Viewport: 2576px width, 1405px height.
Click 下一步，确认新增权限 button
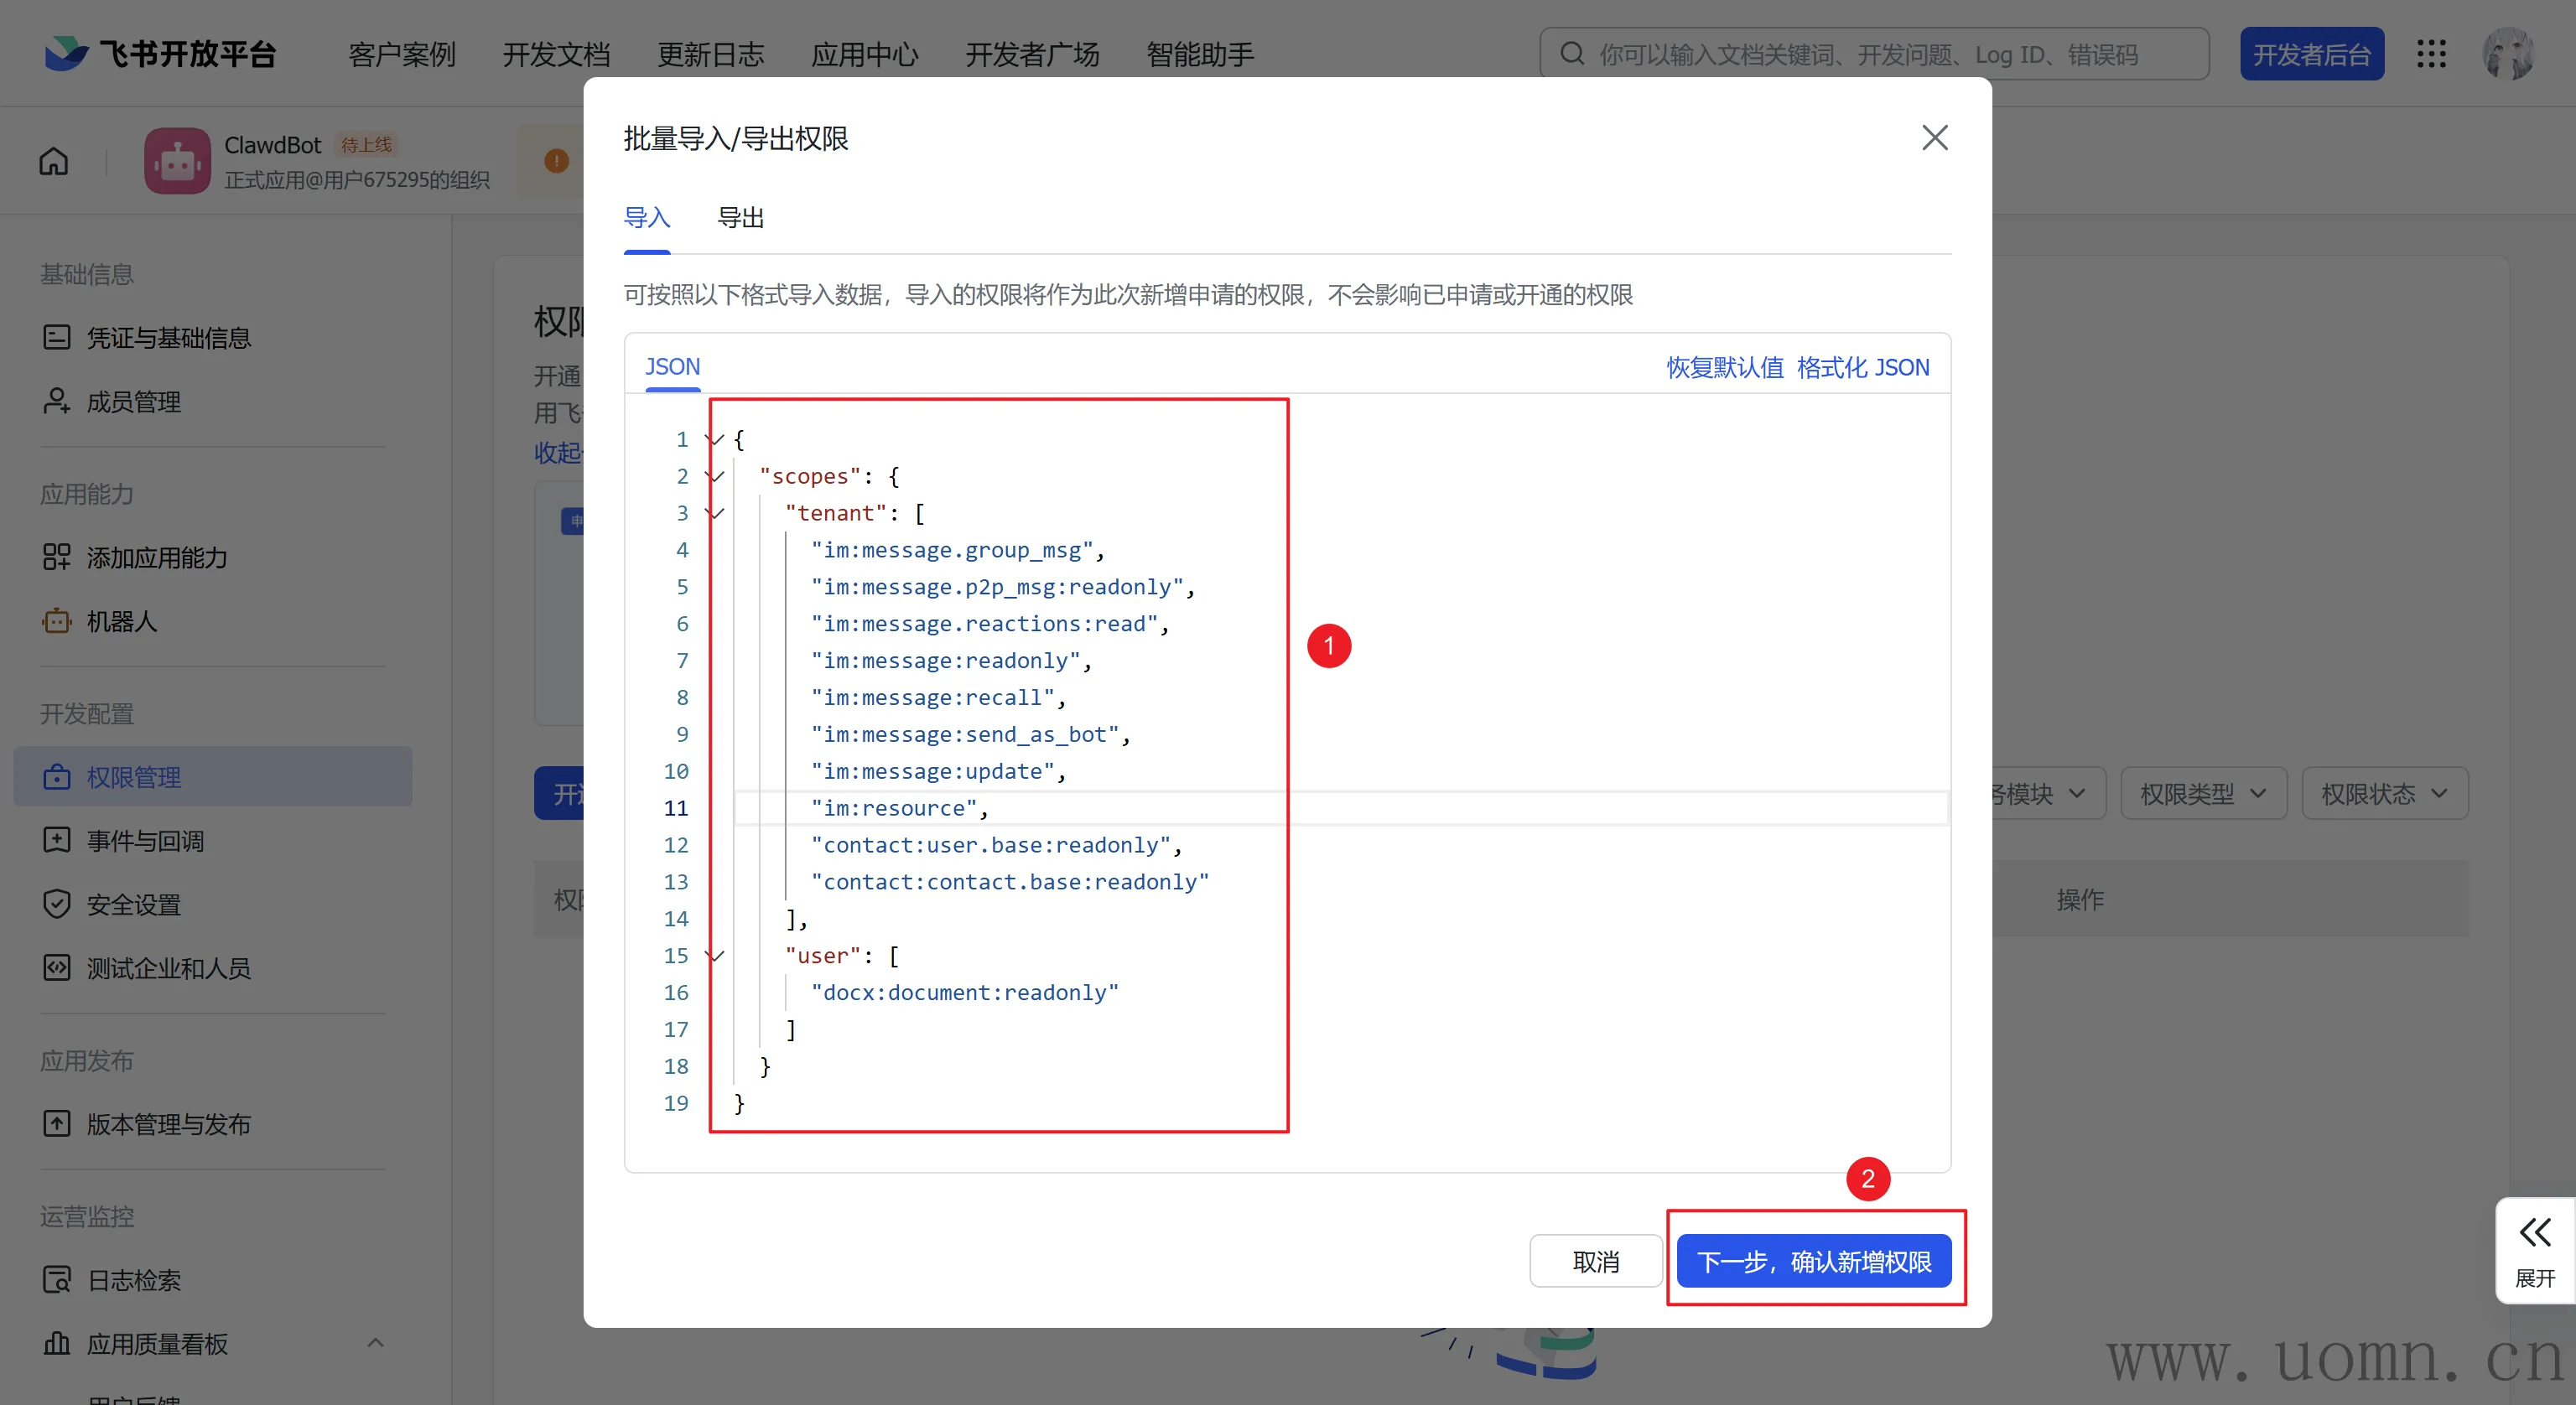(1813, 1261)
